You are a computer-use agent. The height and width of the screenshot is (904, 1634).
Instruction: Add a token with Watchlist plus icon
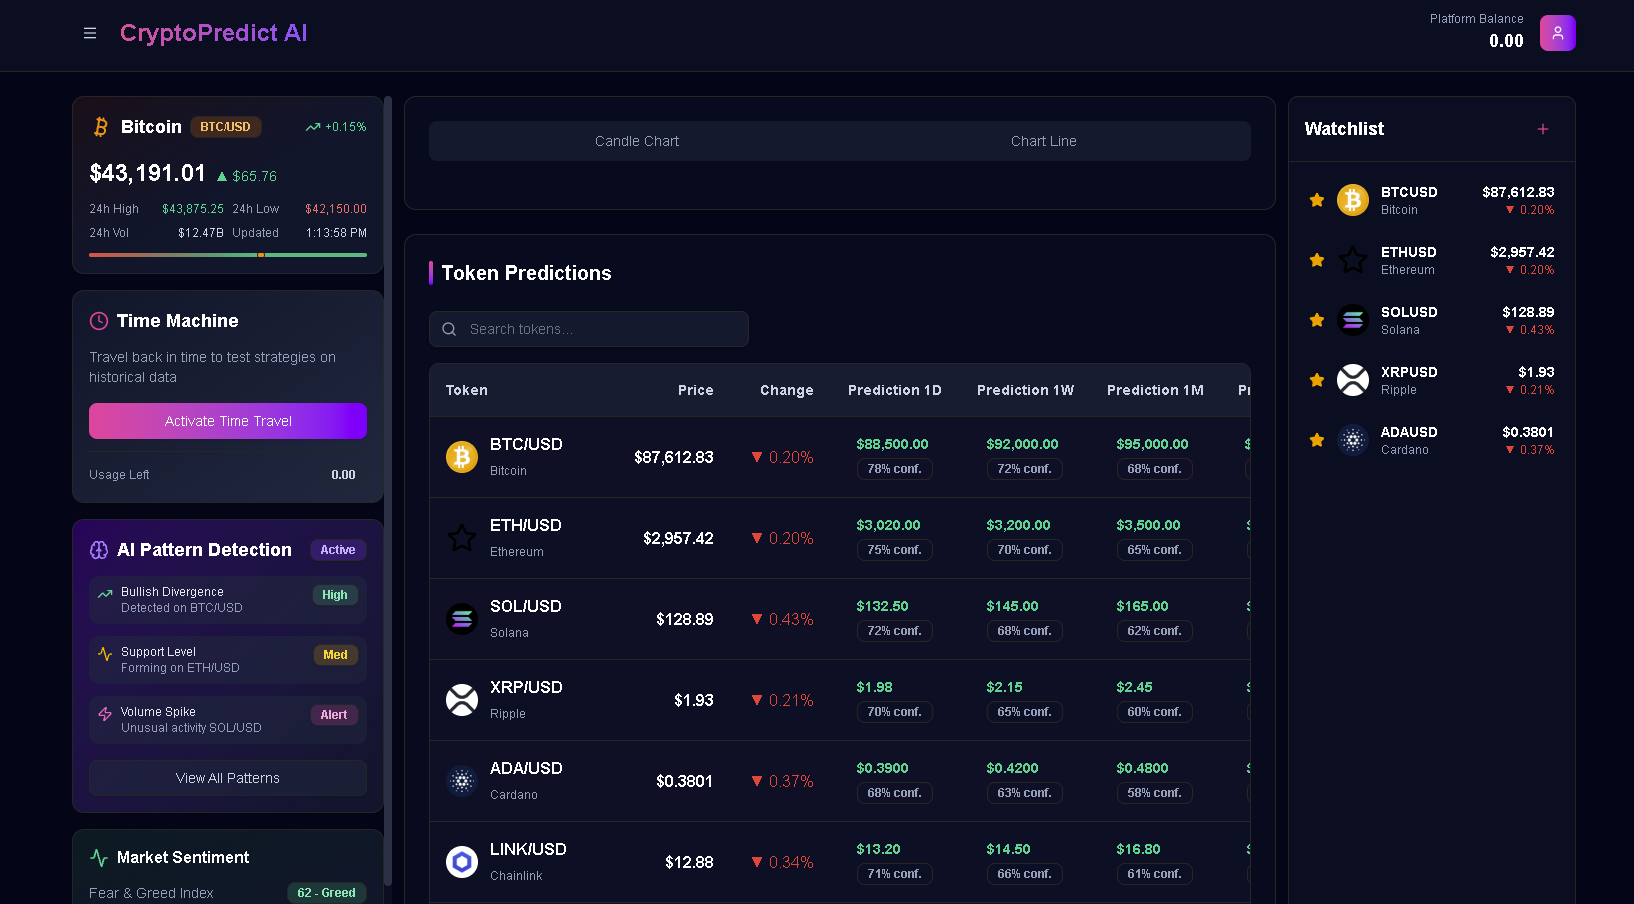(x=1543, y=129)
